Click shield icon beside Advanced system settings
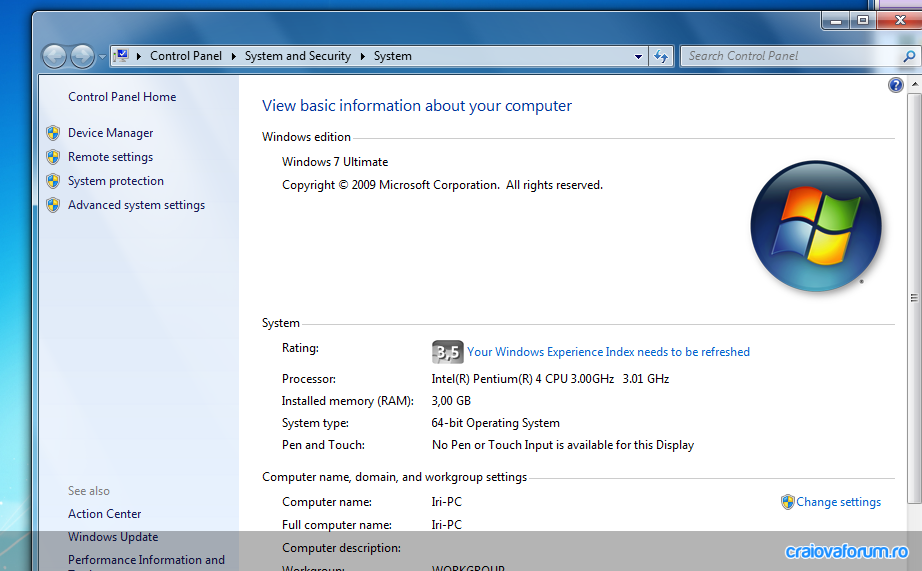 tap(53, 205)
